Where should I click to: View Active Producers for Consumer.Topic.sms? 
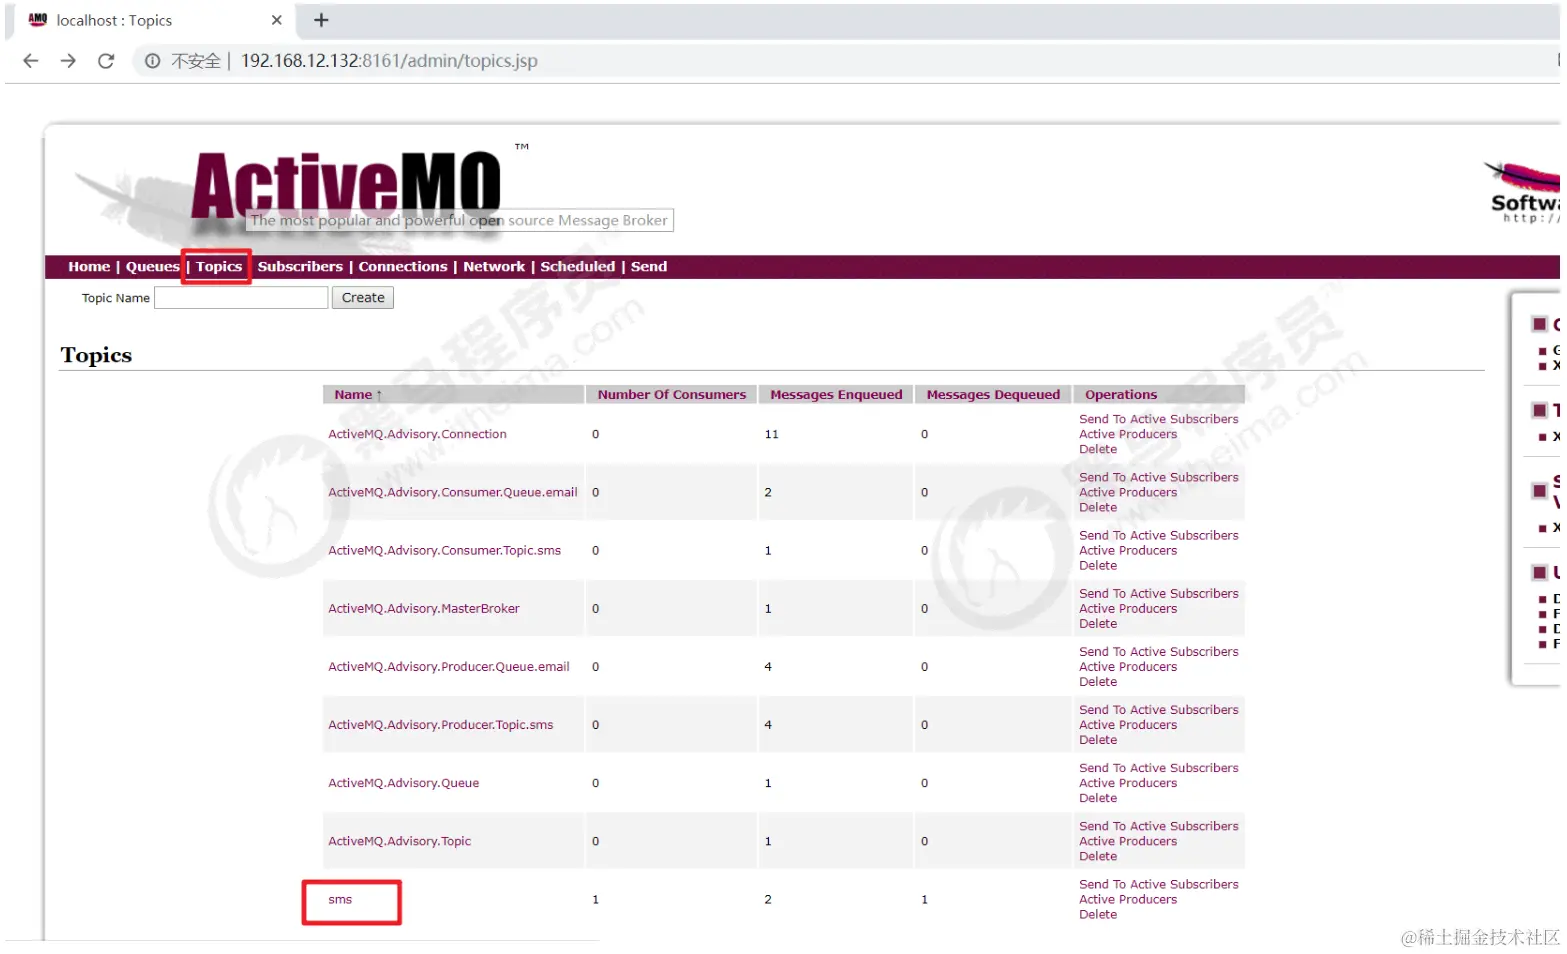(x=1128, y=551)
